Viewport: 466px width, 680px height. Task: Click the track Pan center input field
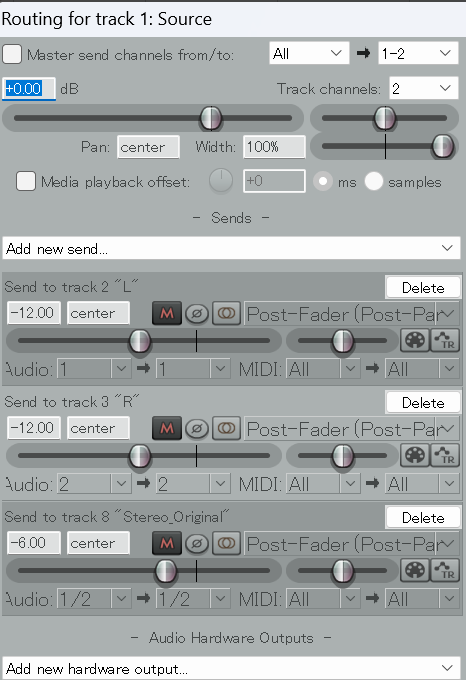(x=148, y=147)
